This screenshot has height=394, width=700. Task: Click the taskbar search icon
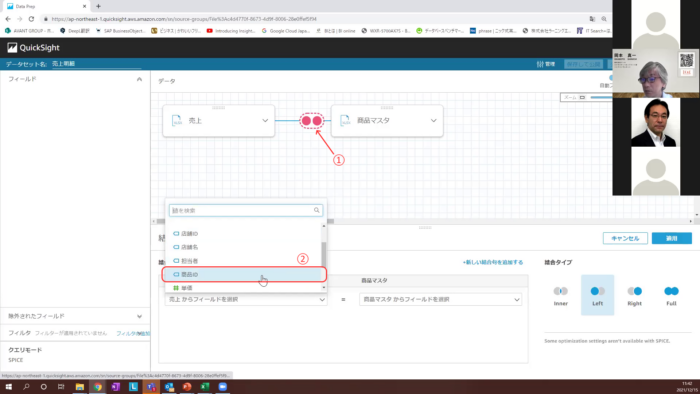click(x=26, y=386)
